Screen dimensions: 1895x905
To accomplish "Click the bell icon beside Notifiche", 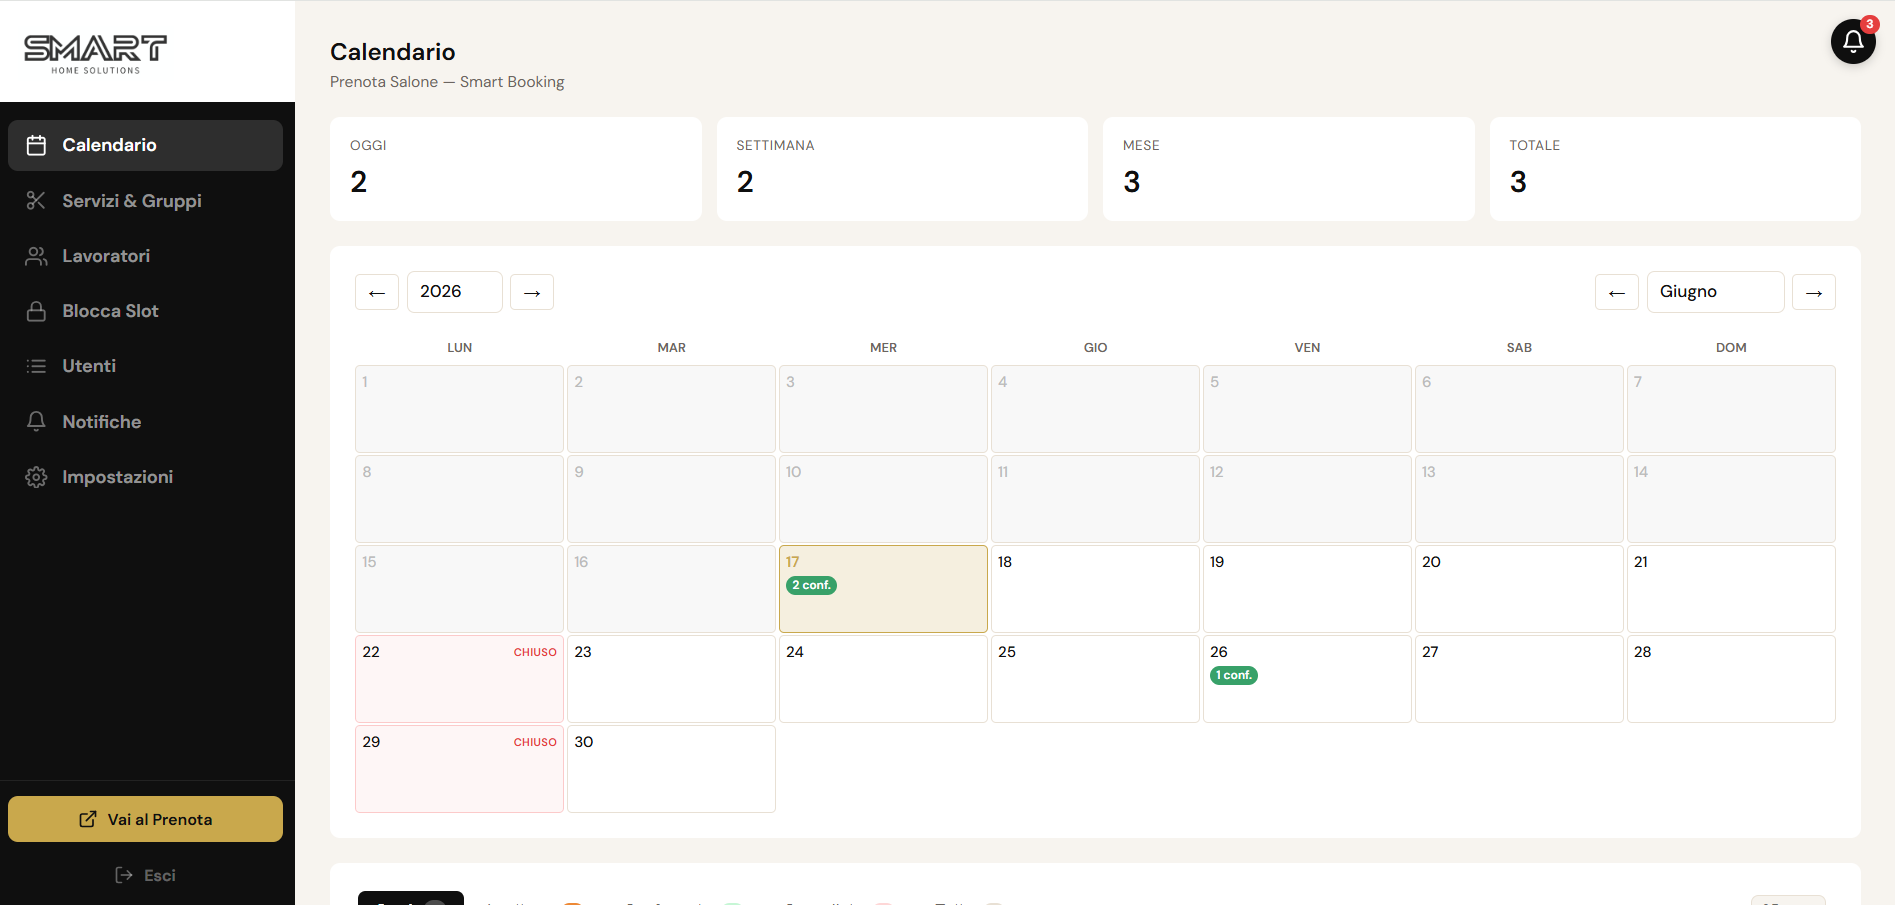I will tap(36, 422).
